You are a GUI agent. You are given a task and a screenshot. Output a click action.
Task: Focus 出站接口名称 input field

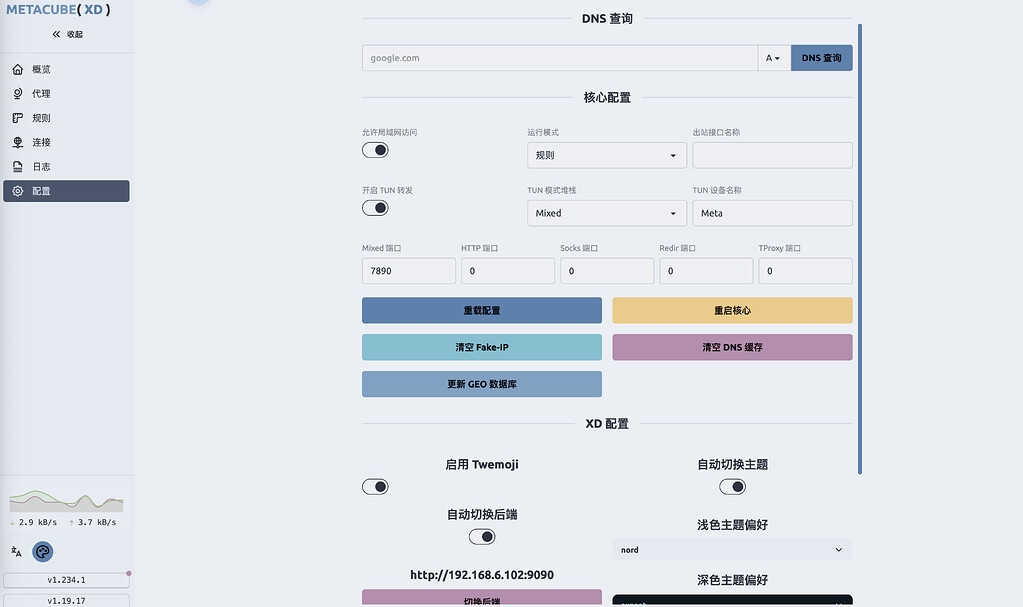pos(772,155)
